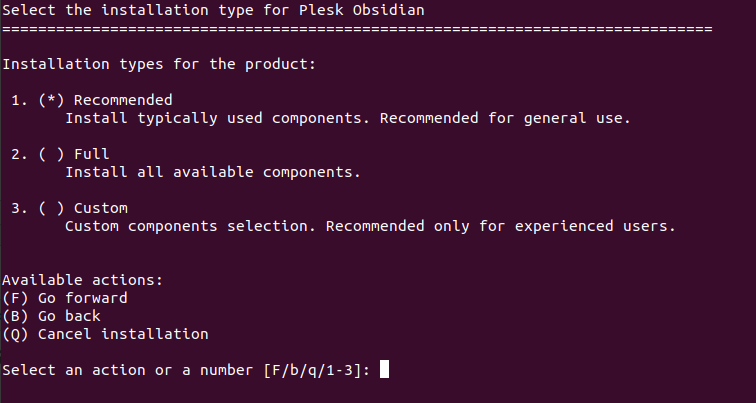756x403 pixels.
Task: Click the 'Custom components selection' description line
Action: click(370, 226)
